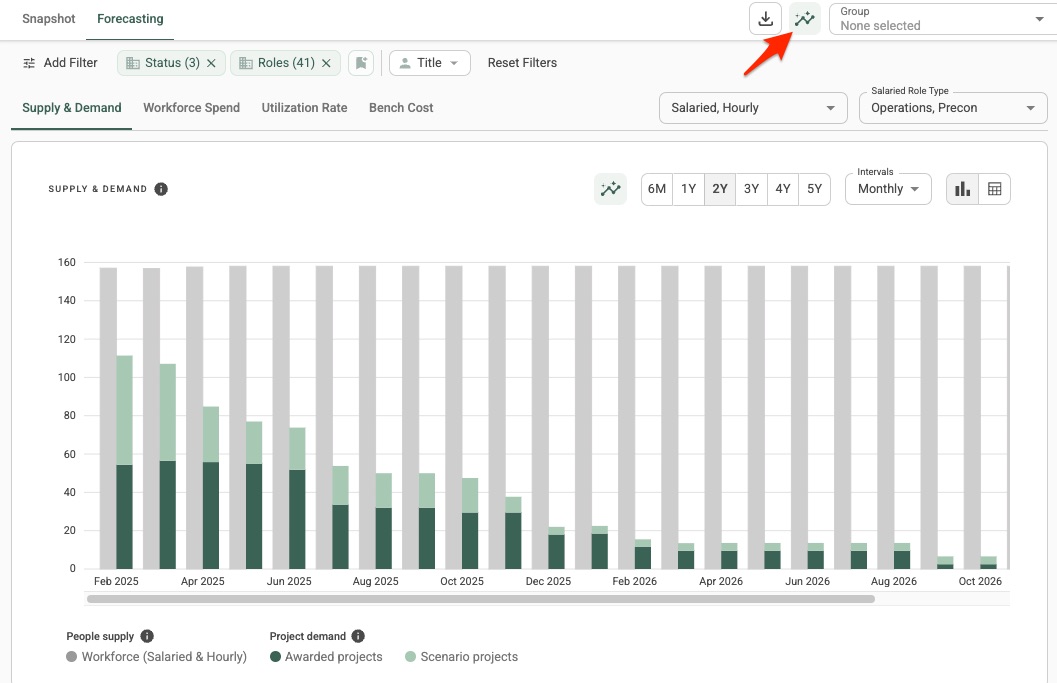The image size is (1057, 683).
Task: Toggle Scenario projects legend series
Action: coord(462,657)
